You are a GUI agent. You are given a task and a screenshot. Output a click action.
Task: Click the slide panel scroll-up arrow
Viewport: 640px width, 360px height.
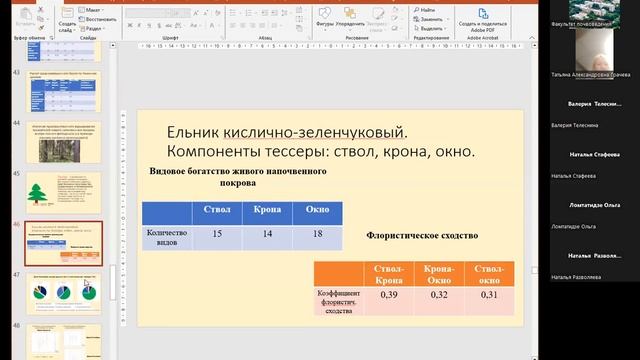point(113,45)
